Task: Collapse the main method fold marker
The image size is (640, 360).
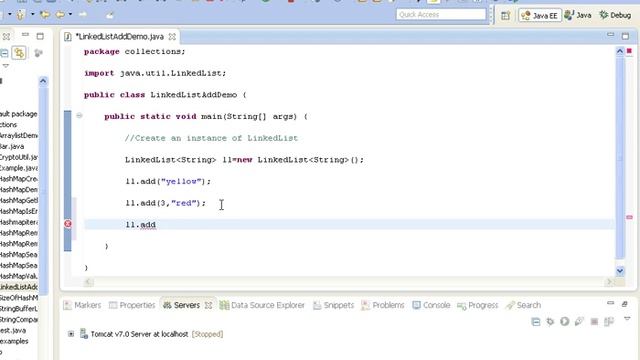Action: click(x=79, y=116)
